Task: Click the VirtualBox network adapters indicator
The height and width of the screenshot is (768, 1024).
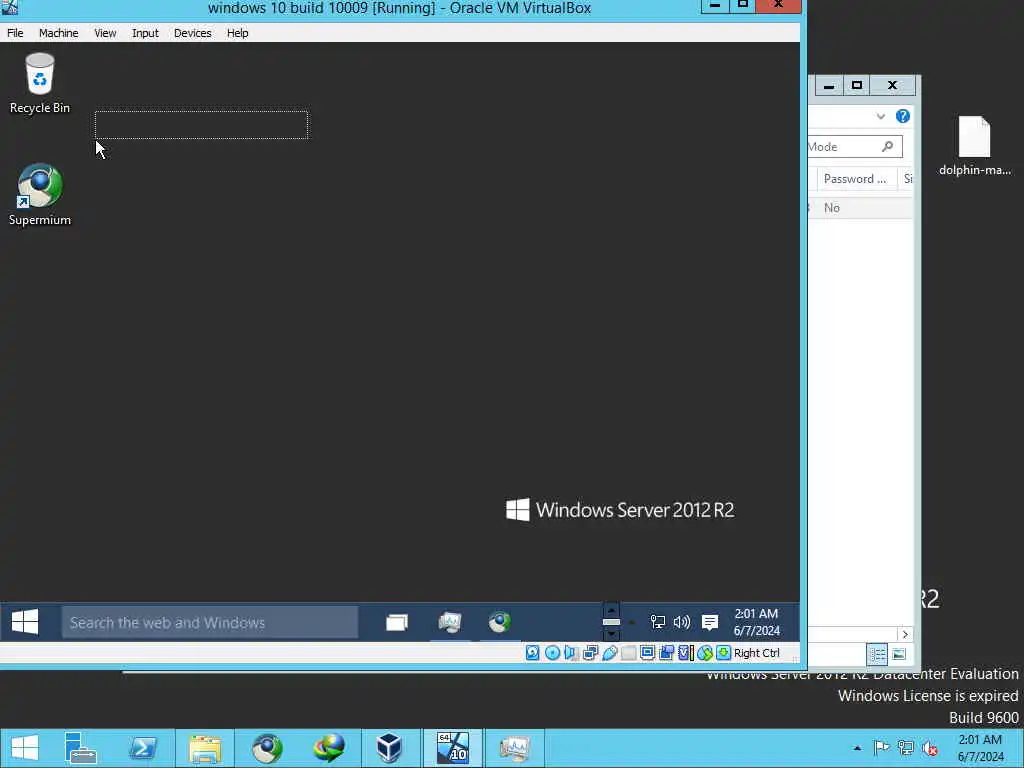Action: point(591,653)
